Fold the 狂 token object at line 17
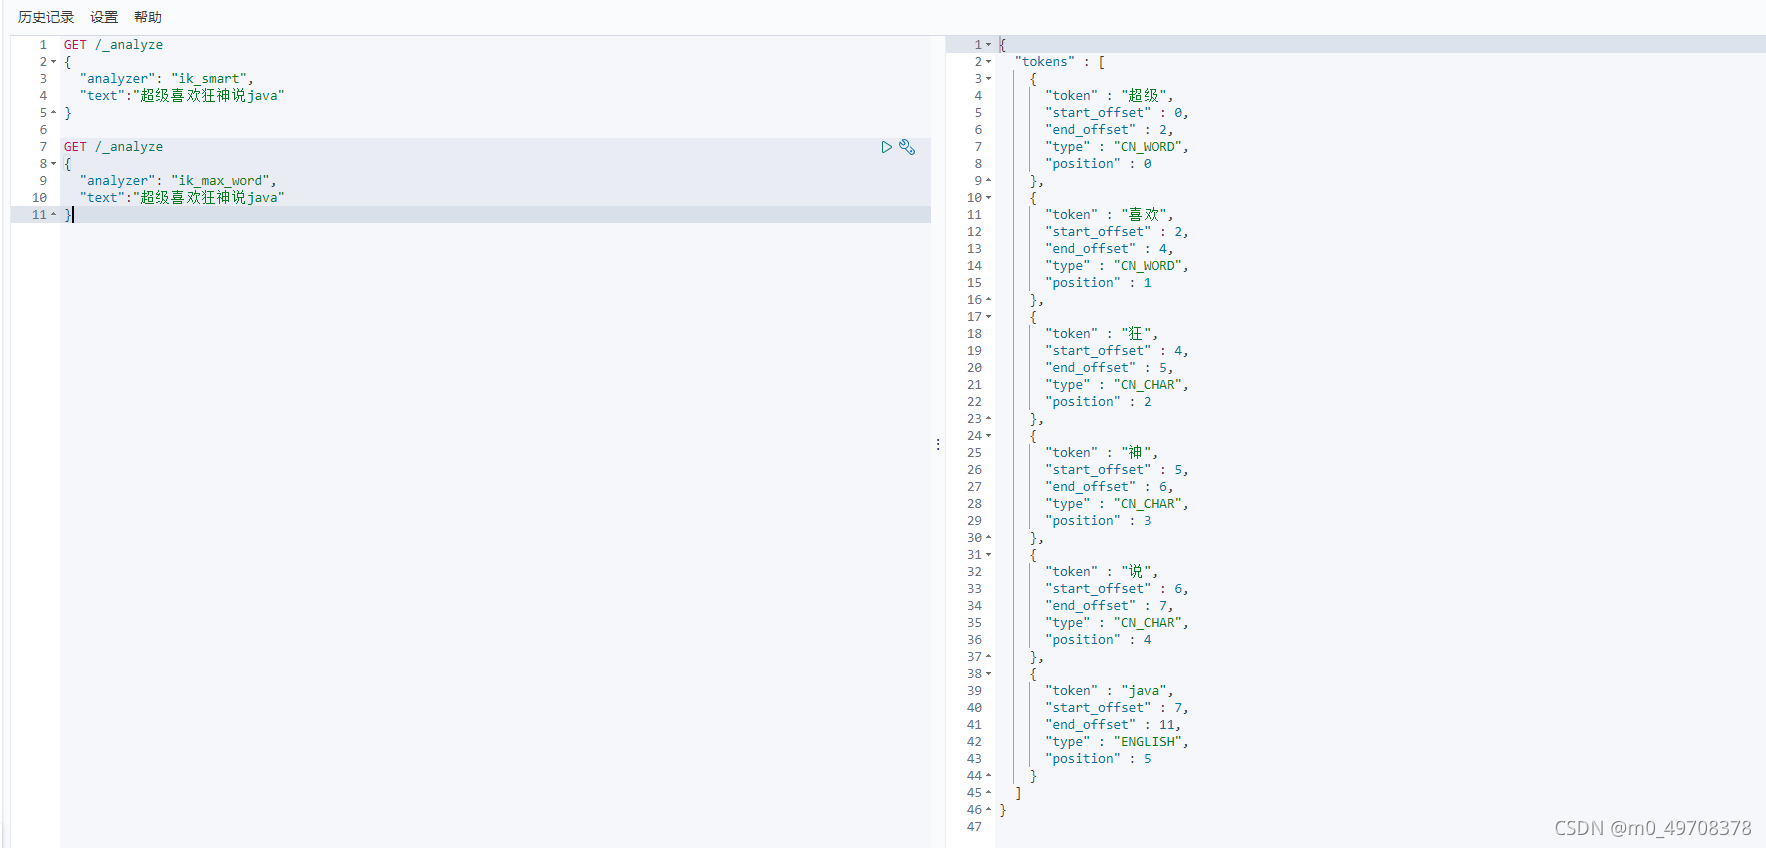 click(989, 317)
